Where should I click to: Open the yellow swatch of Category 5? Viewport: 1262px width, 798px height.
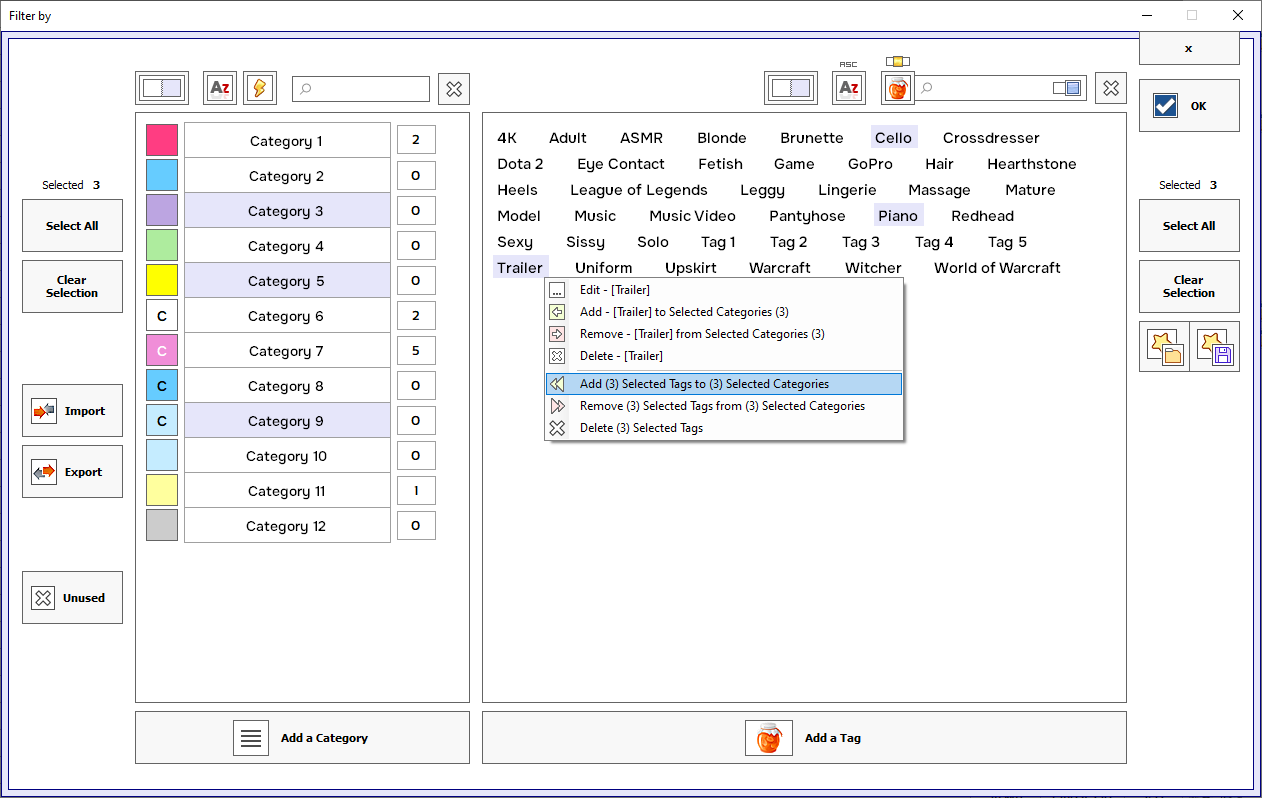tap(162, 280)
